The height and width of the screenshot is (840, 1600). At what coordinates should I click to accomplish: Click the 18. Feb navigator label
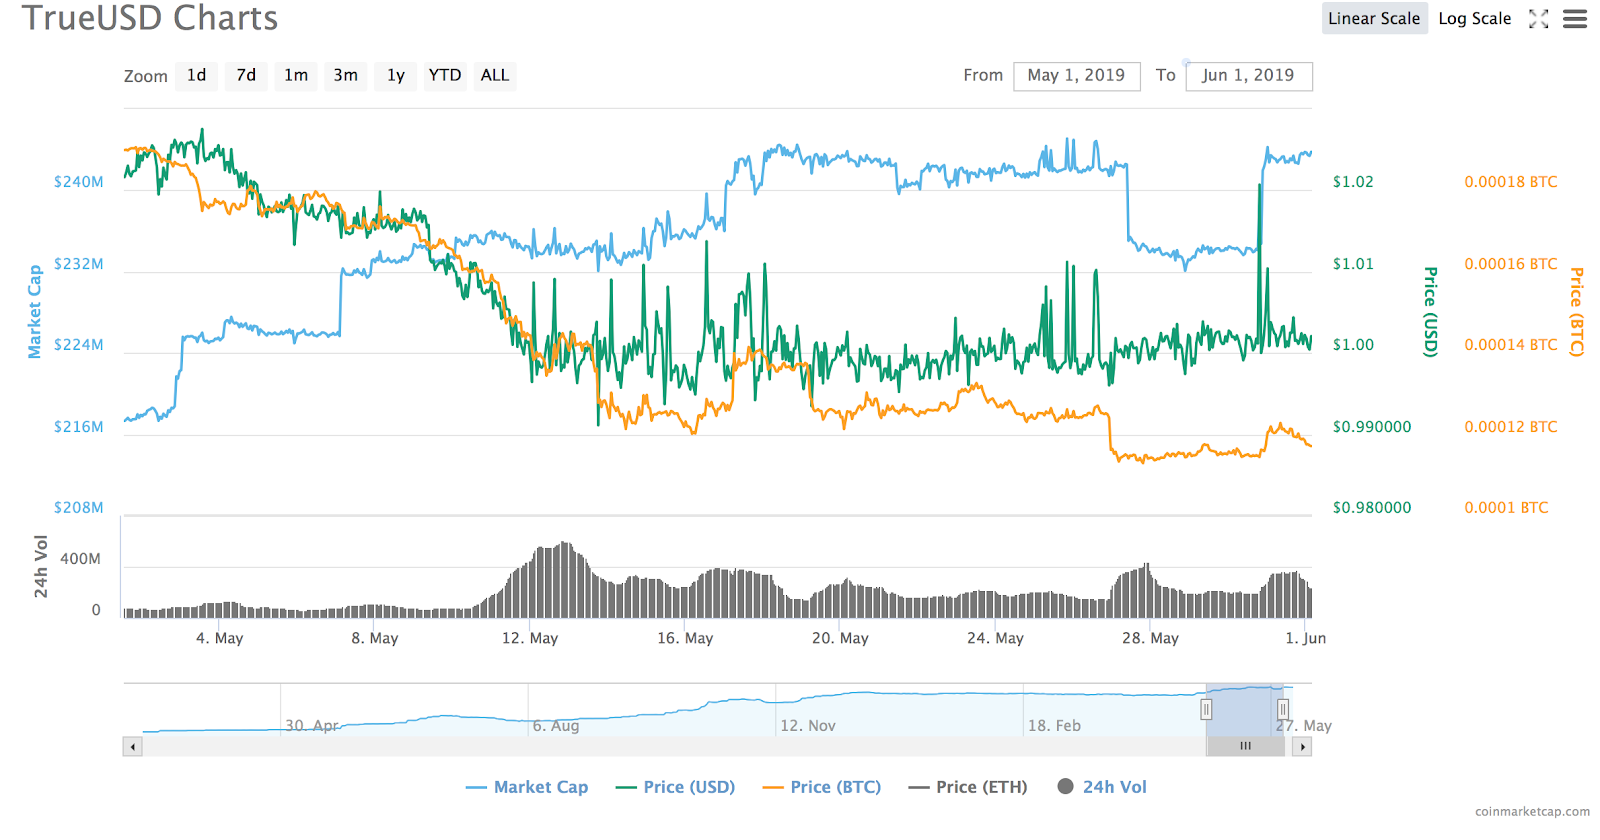point(1054,726)
